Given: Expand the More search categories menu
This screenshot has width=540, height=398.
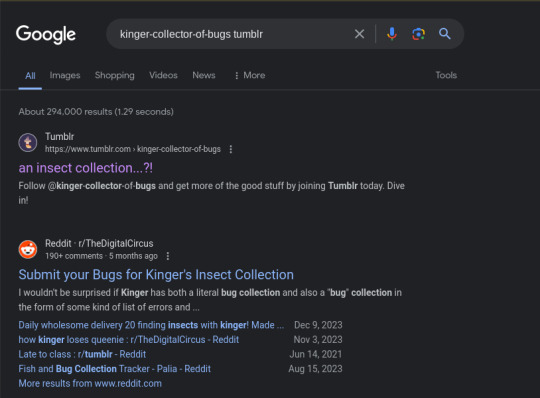Looking at the screenshot, I should [250, 75].
